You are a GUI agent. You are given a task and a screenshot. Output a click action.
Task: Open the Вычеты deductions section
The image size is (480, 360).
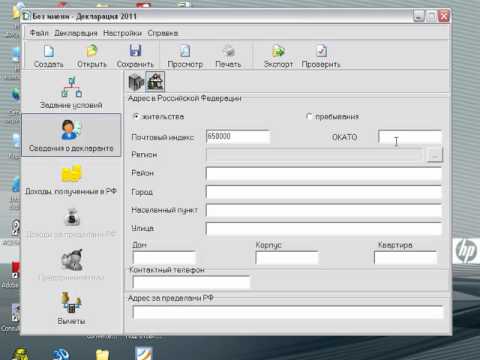71,308
